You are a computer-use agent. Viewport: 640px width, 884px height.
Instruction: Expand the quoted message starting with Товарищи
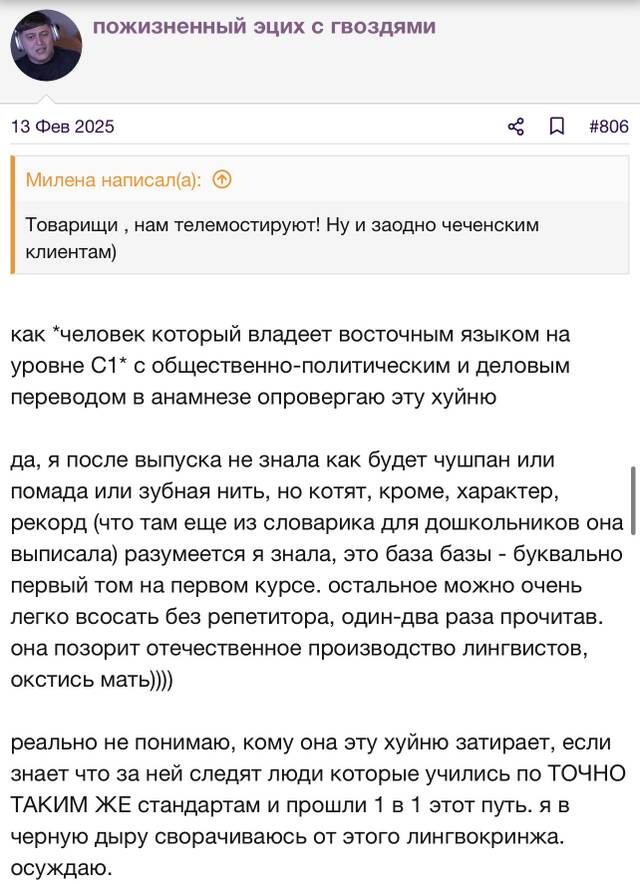point(321,238)
